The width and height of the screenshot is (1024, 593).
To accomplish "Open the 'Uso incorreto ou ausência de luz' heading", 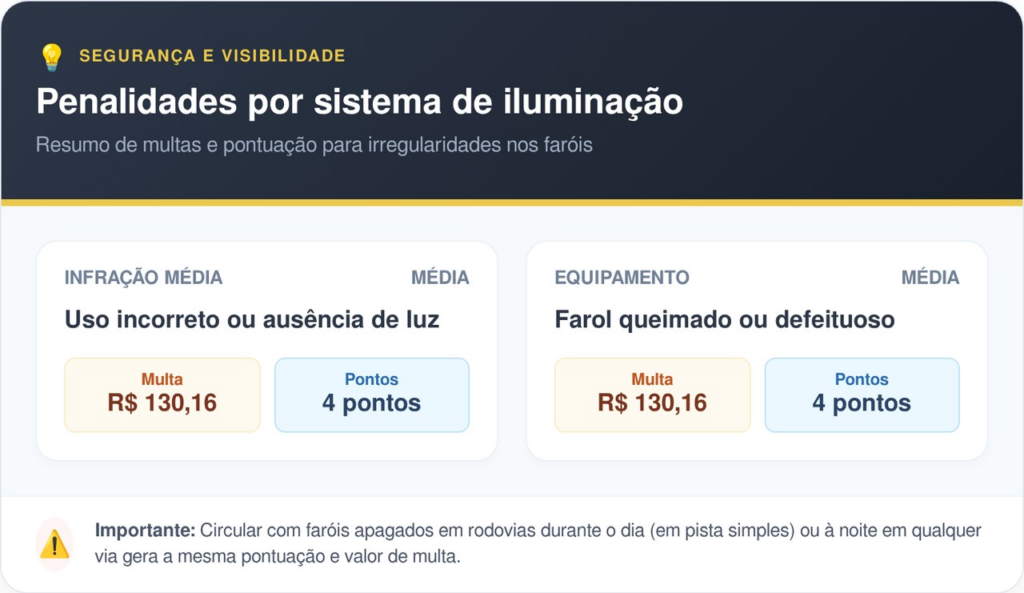I will (x=252, y=320).
